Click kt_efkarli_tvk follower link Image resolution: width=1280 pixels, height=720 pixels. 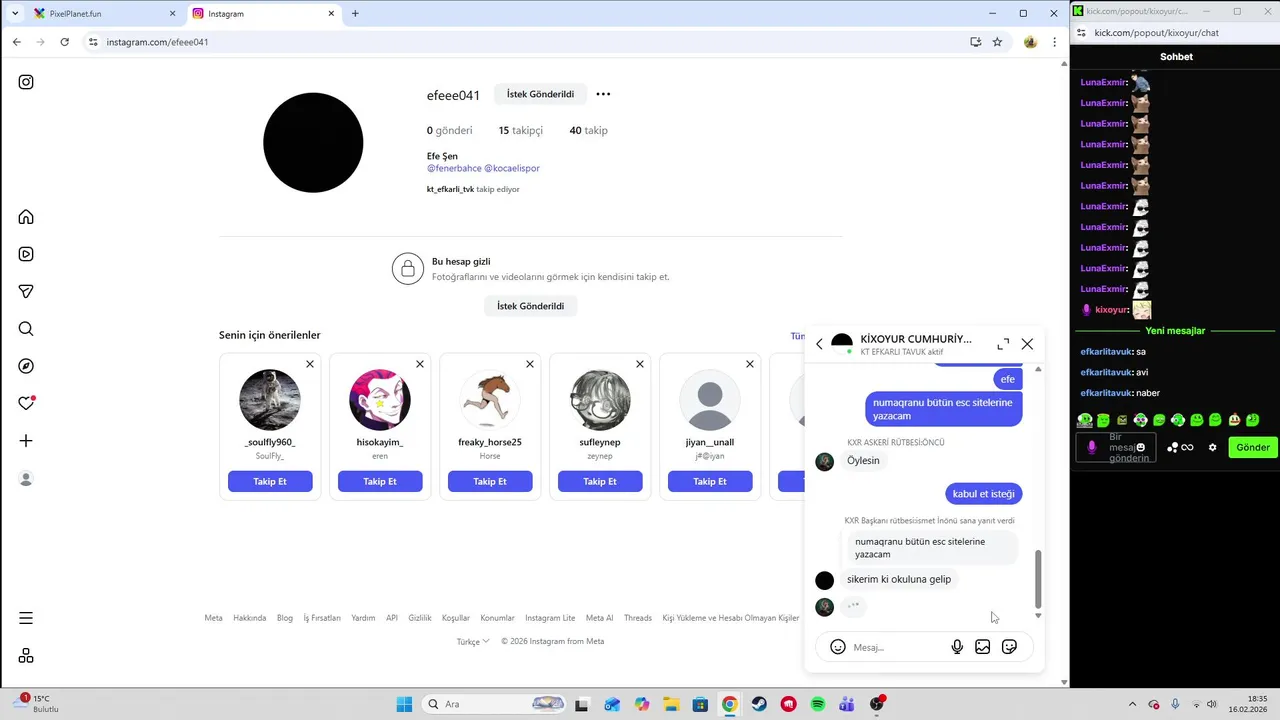450,189
